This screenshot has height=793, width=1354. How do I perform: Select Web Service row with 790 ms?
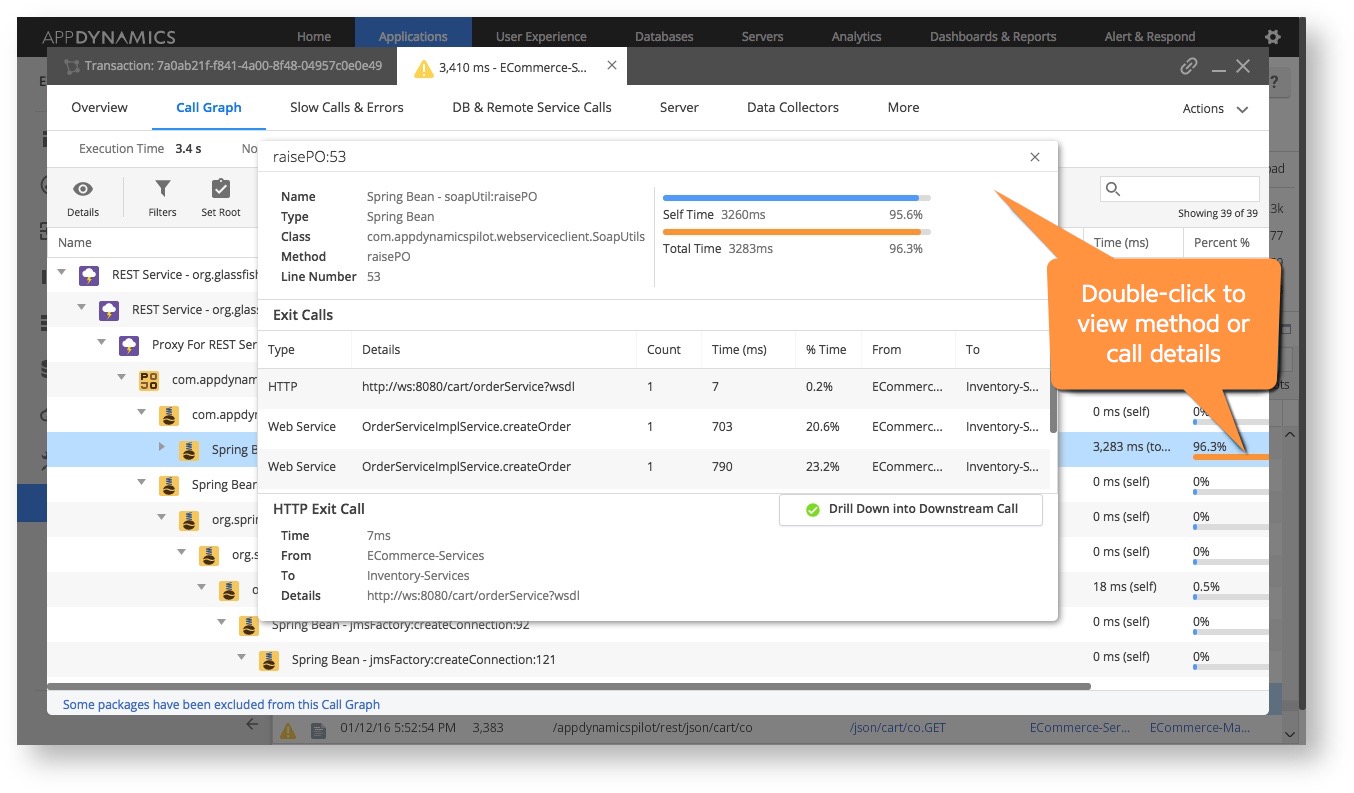(x=653, y=467)
